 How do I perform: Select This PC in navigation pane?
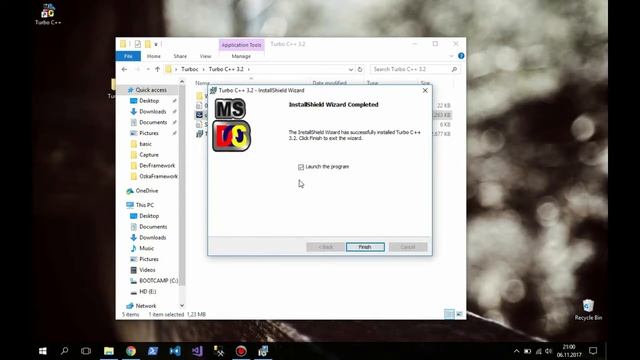pos(144,205)
